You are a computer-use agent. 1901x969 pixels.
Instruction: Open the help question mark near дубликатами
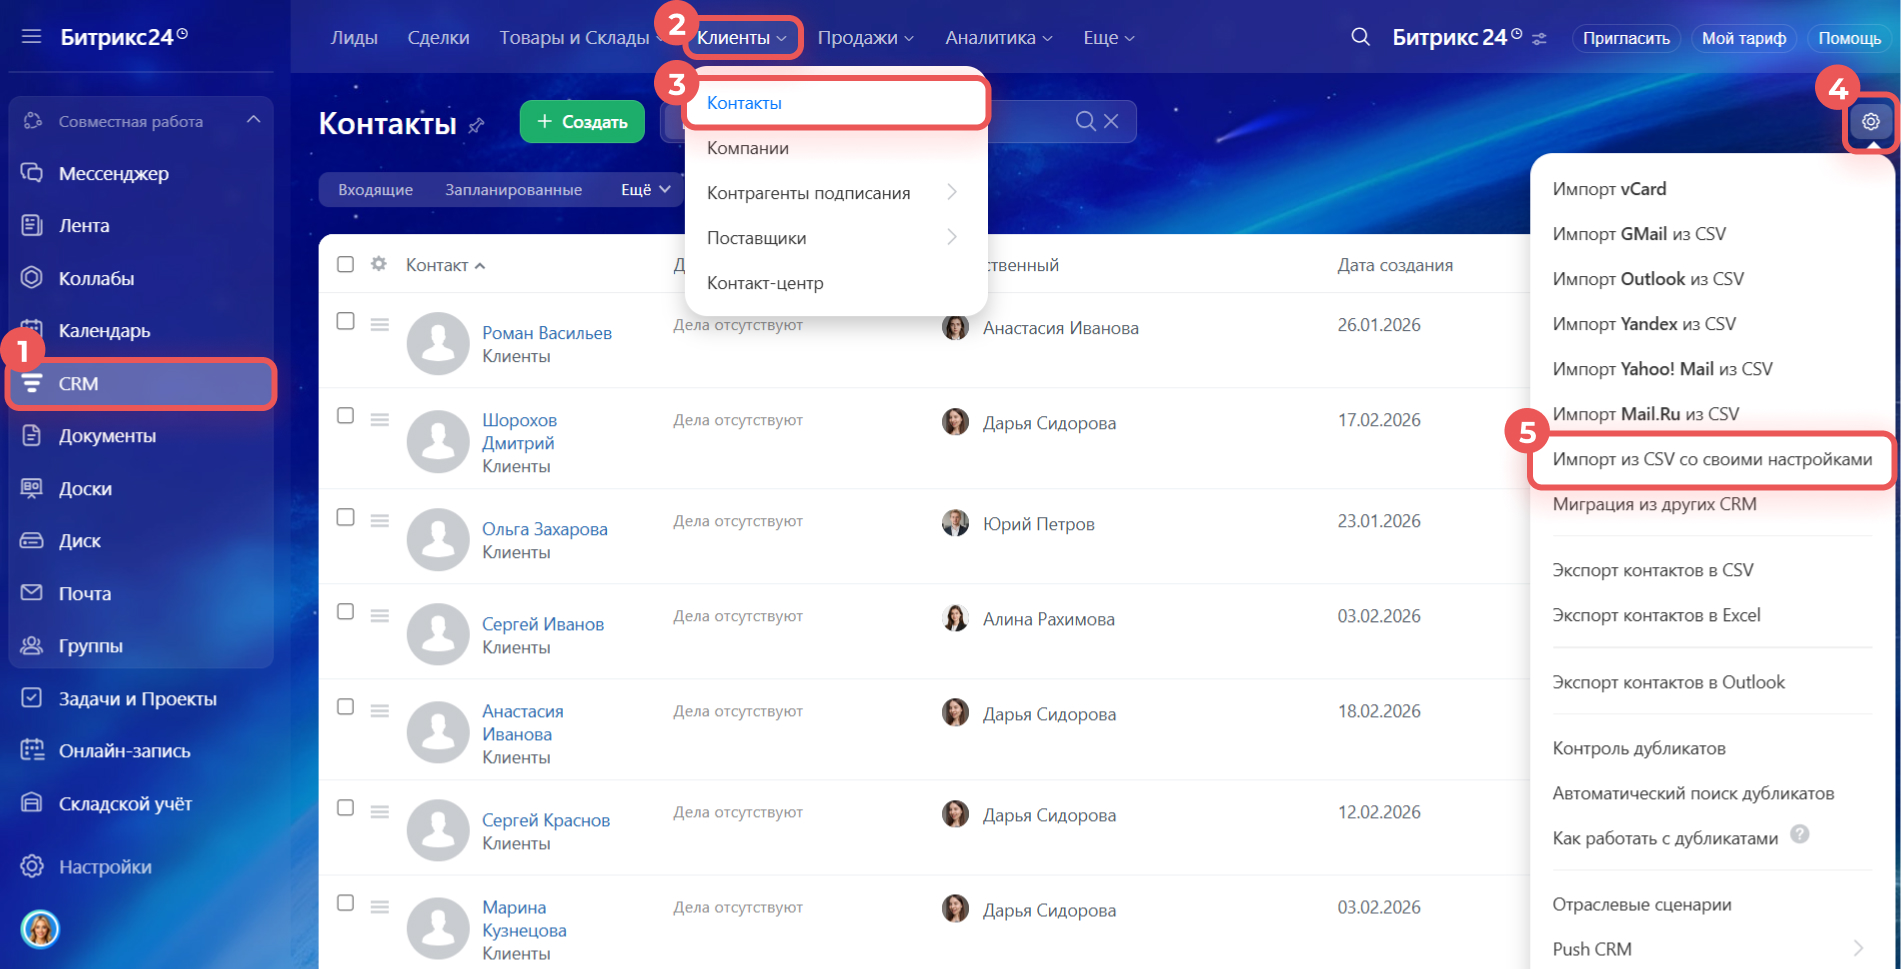click(x=1799, y=834)
